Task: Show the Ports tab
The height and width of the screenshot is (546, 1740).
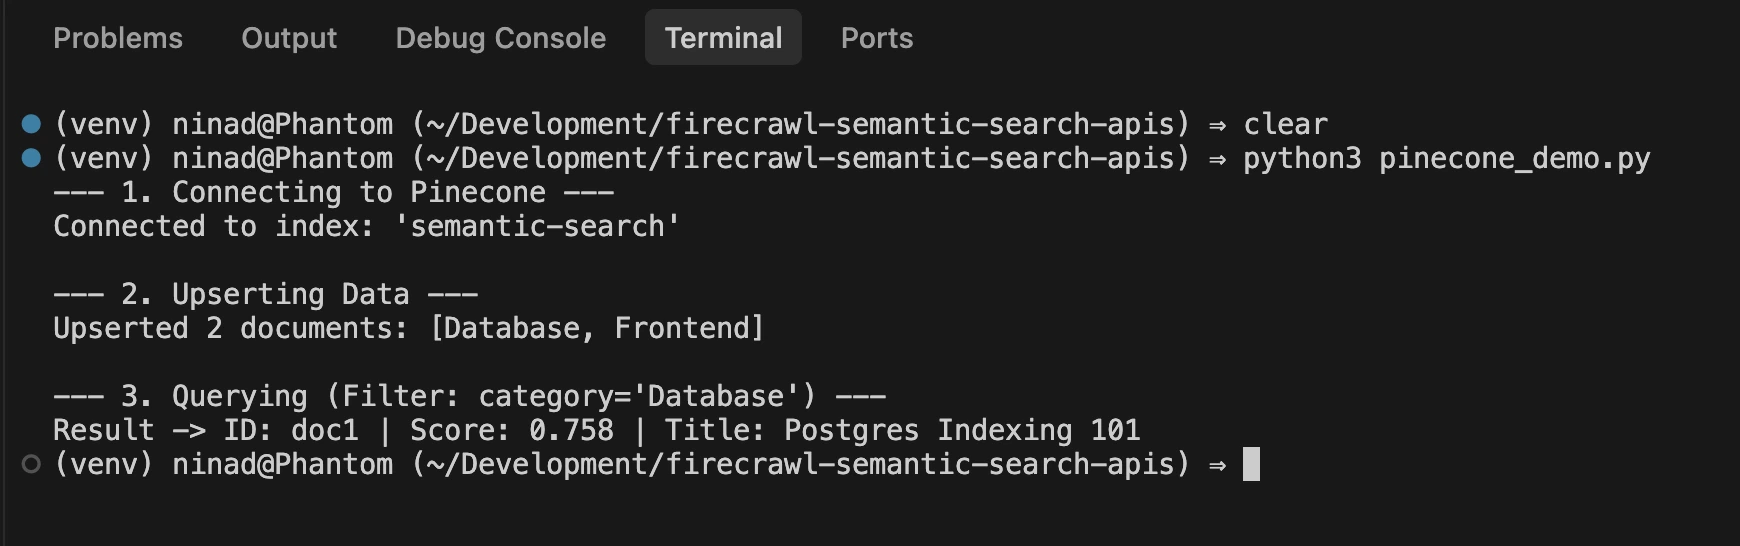Action: (876, 38)
